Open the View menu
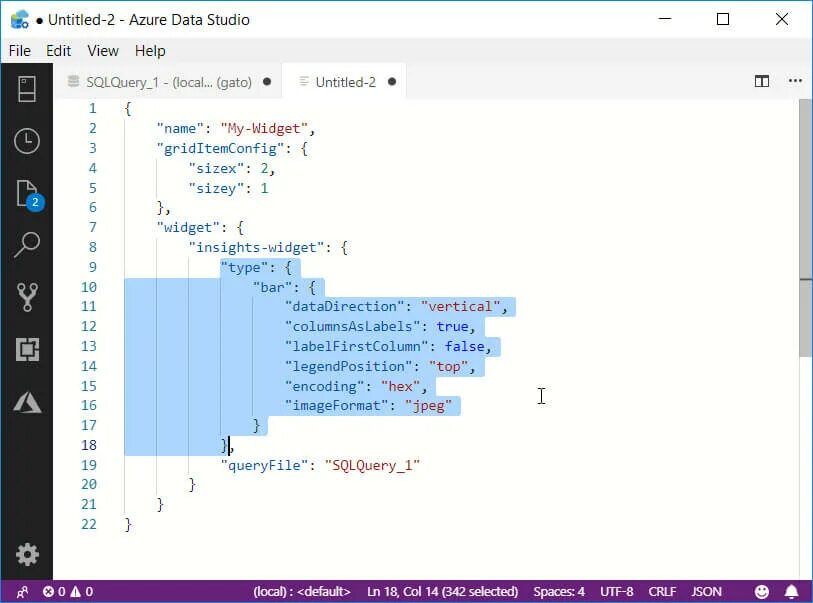813x603 pixels. (103, 51)
